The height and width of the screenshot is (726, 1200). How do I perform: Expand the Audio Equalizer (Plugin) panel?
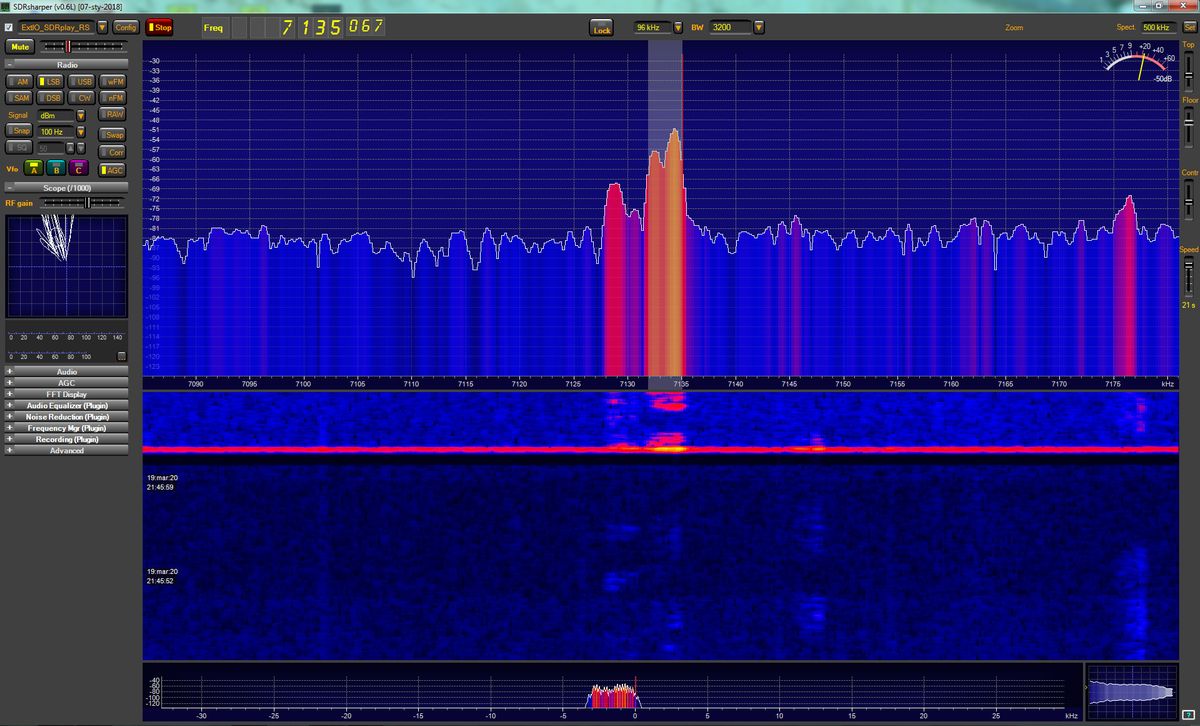click(67, 405)
